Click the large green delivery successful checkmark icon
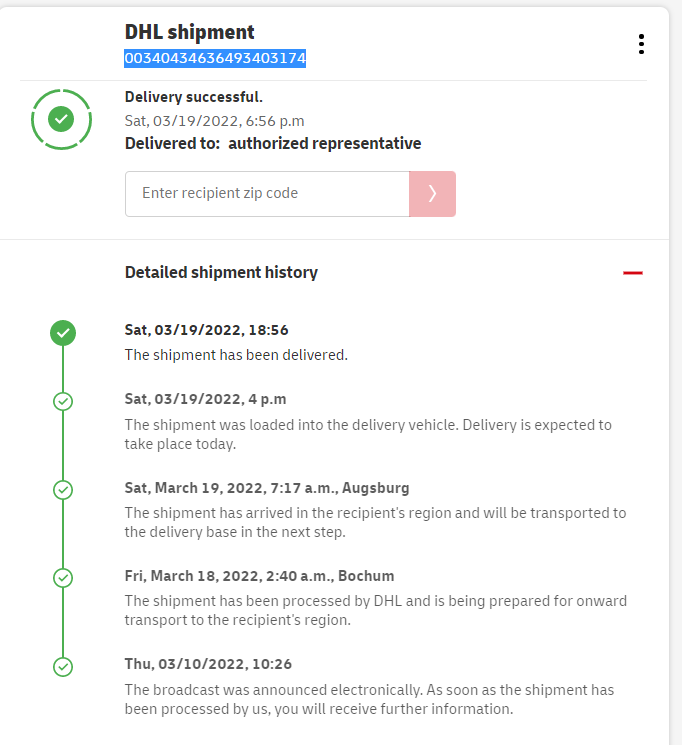Viewport: 682px width, 745px height. pyautogui.click(x=61, y=119)
